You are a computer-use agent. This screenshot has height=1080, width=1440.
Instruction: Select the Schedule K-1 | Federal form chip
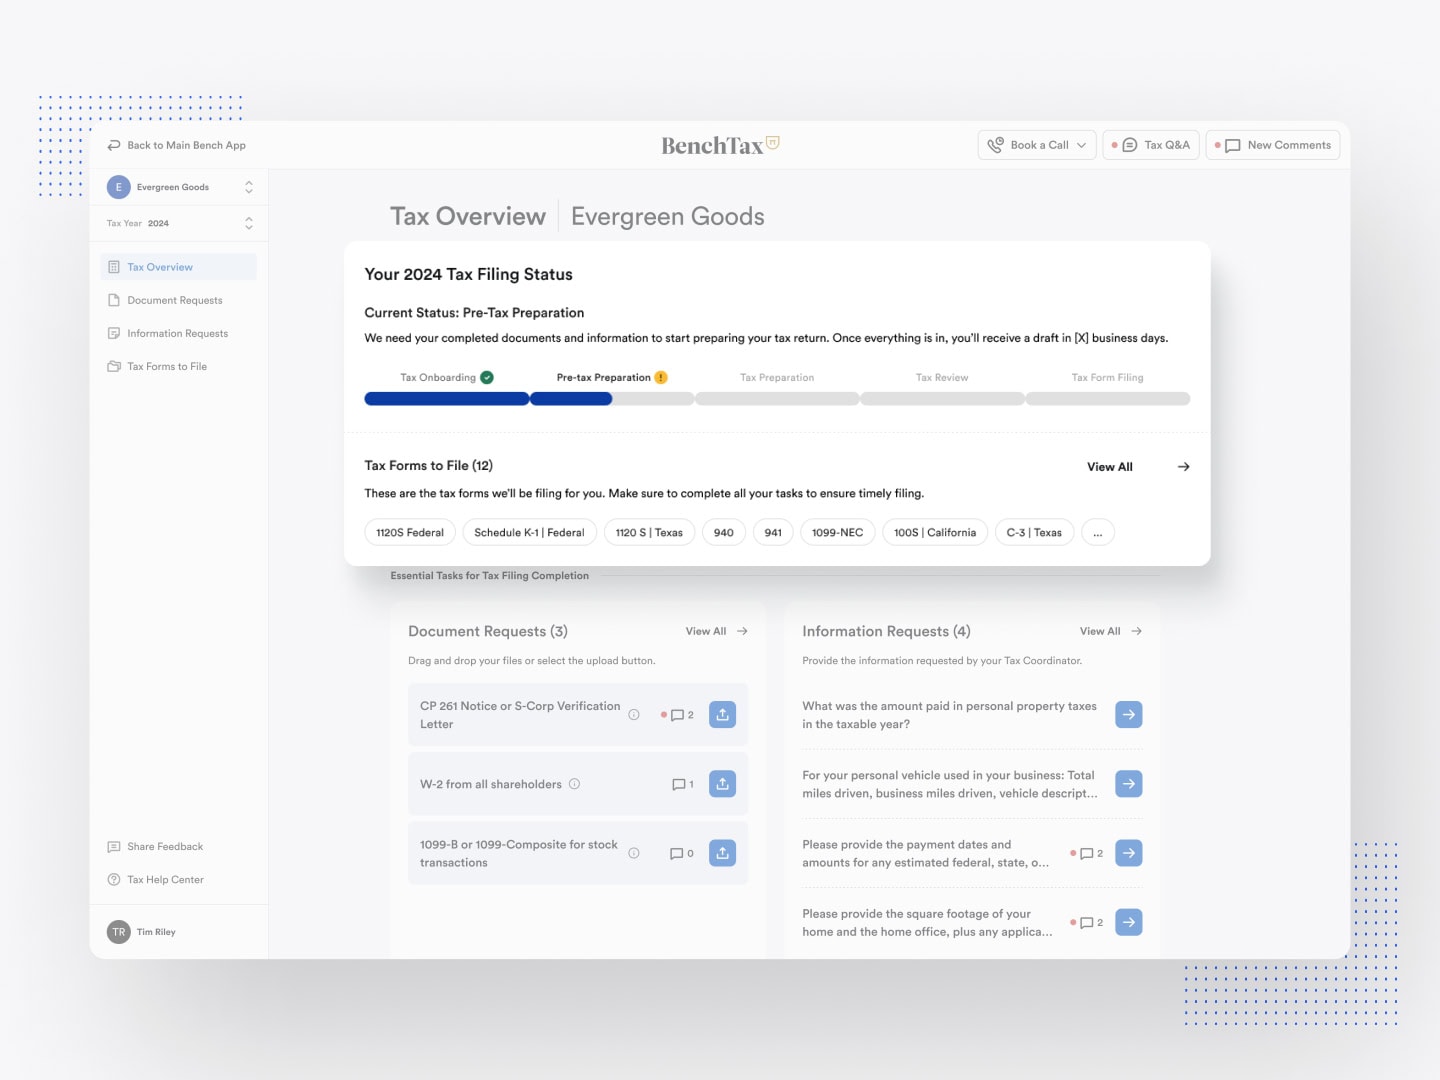coord(529,533)
